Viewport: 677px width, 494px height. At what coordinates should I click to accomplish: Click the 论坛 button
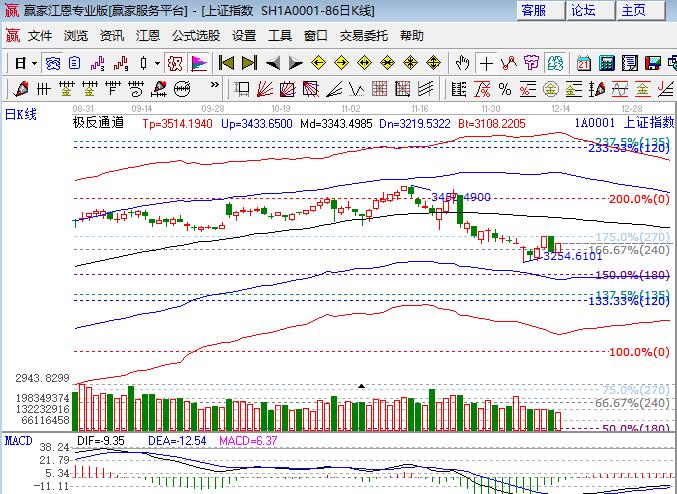tap(584, 10)
